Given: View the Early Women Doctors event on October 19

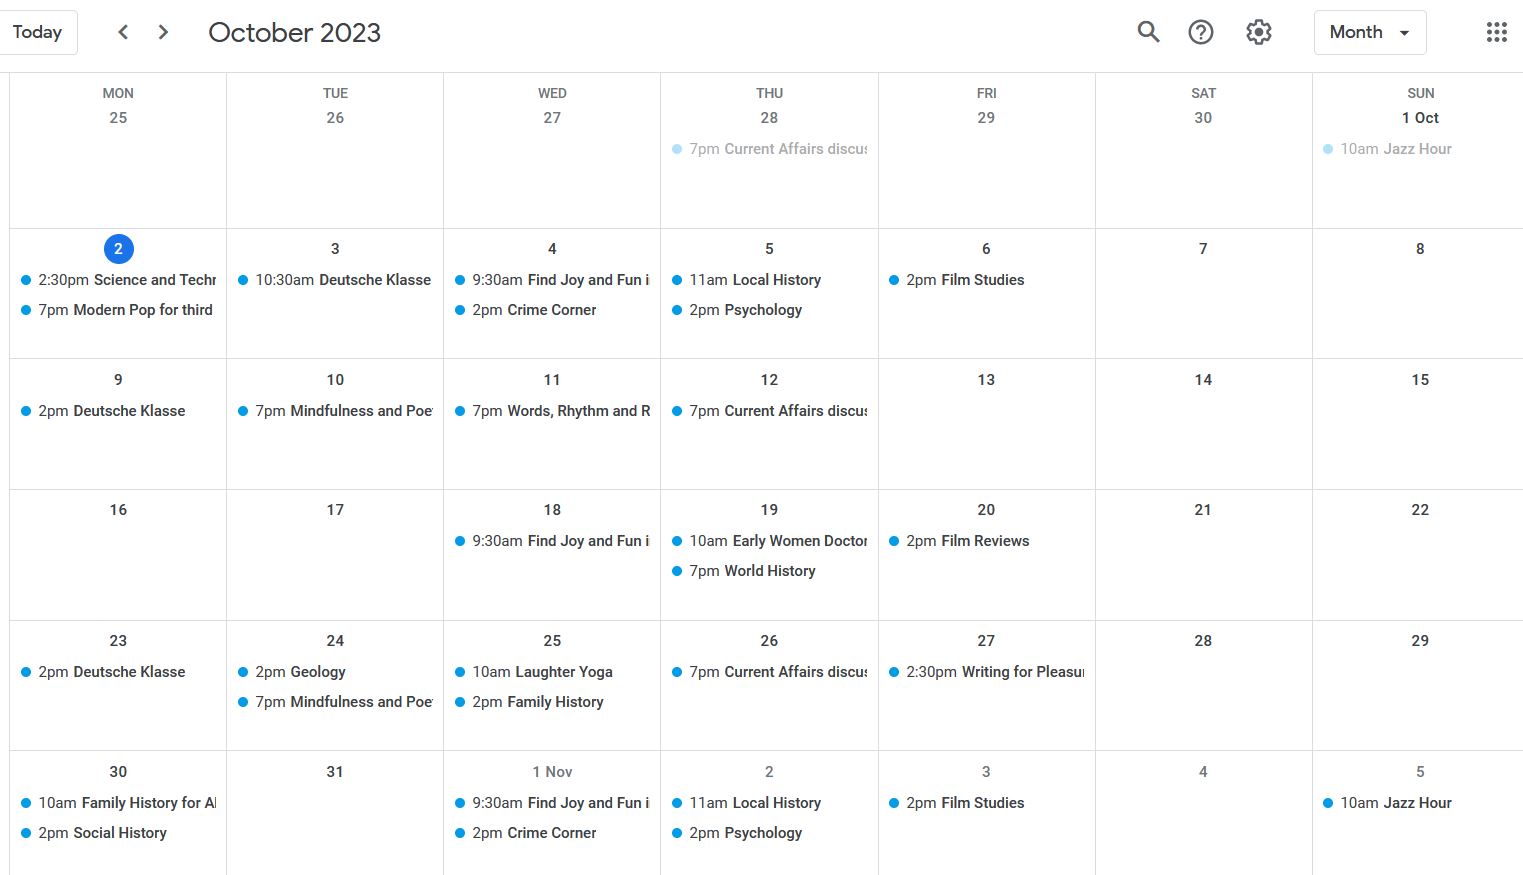Looking at the screenshot, I should coord(770,540).
